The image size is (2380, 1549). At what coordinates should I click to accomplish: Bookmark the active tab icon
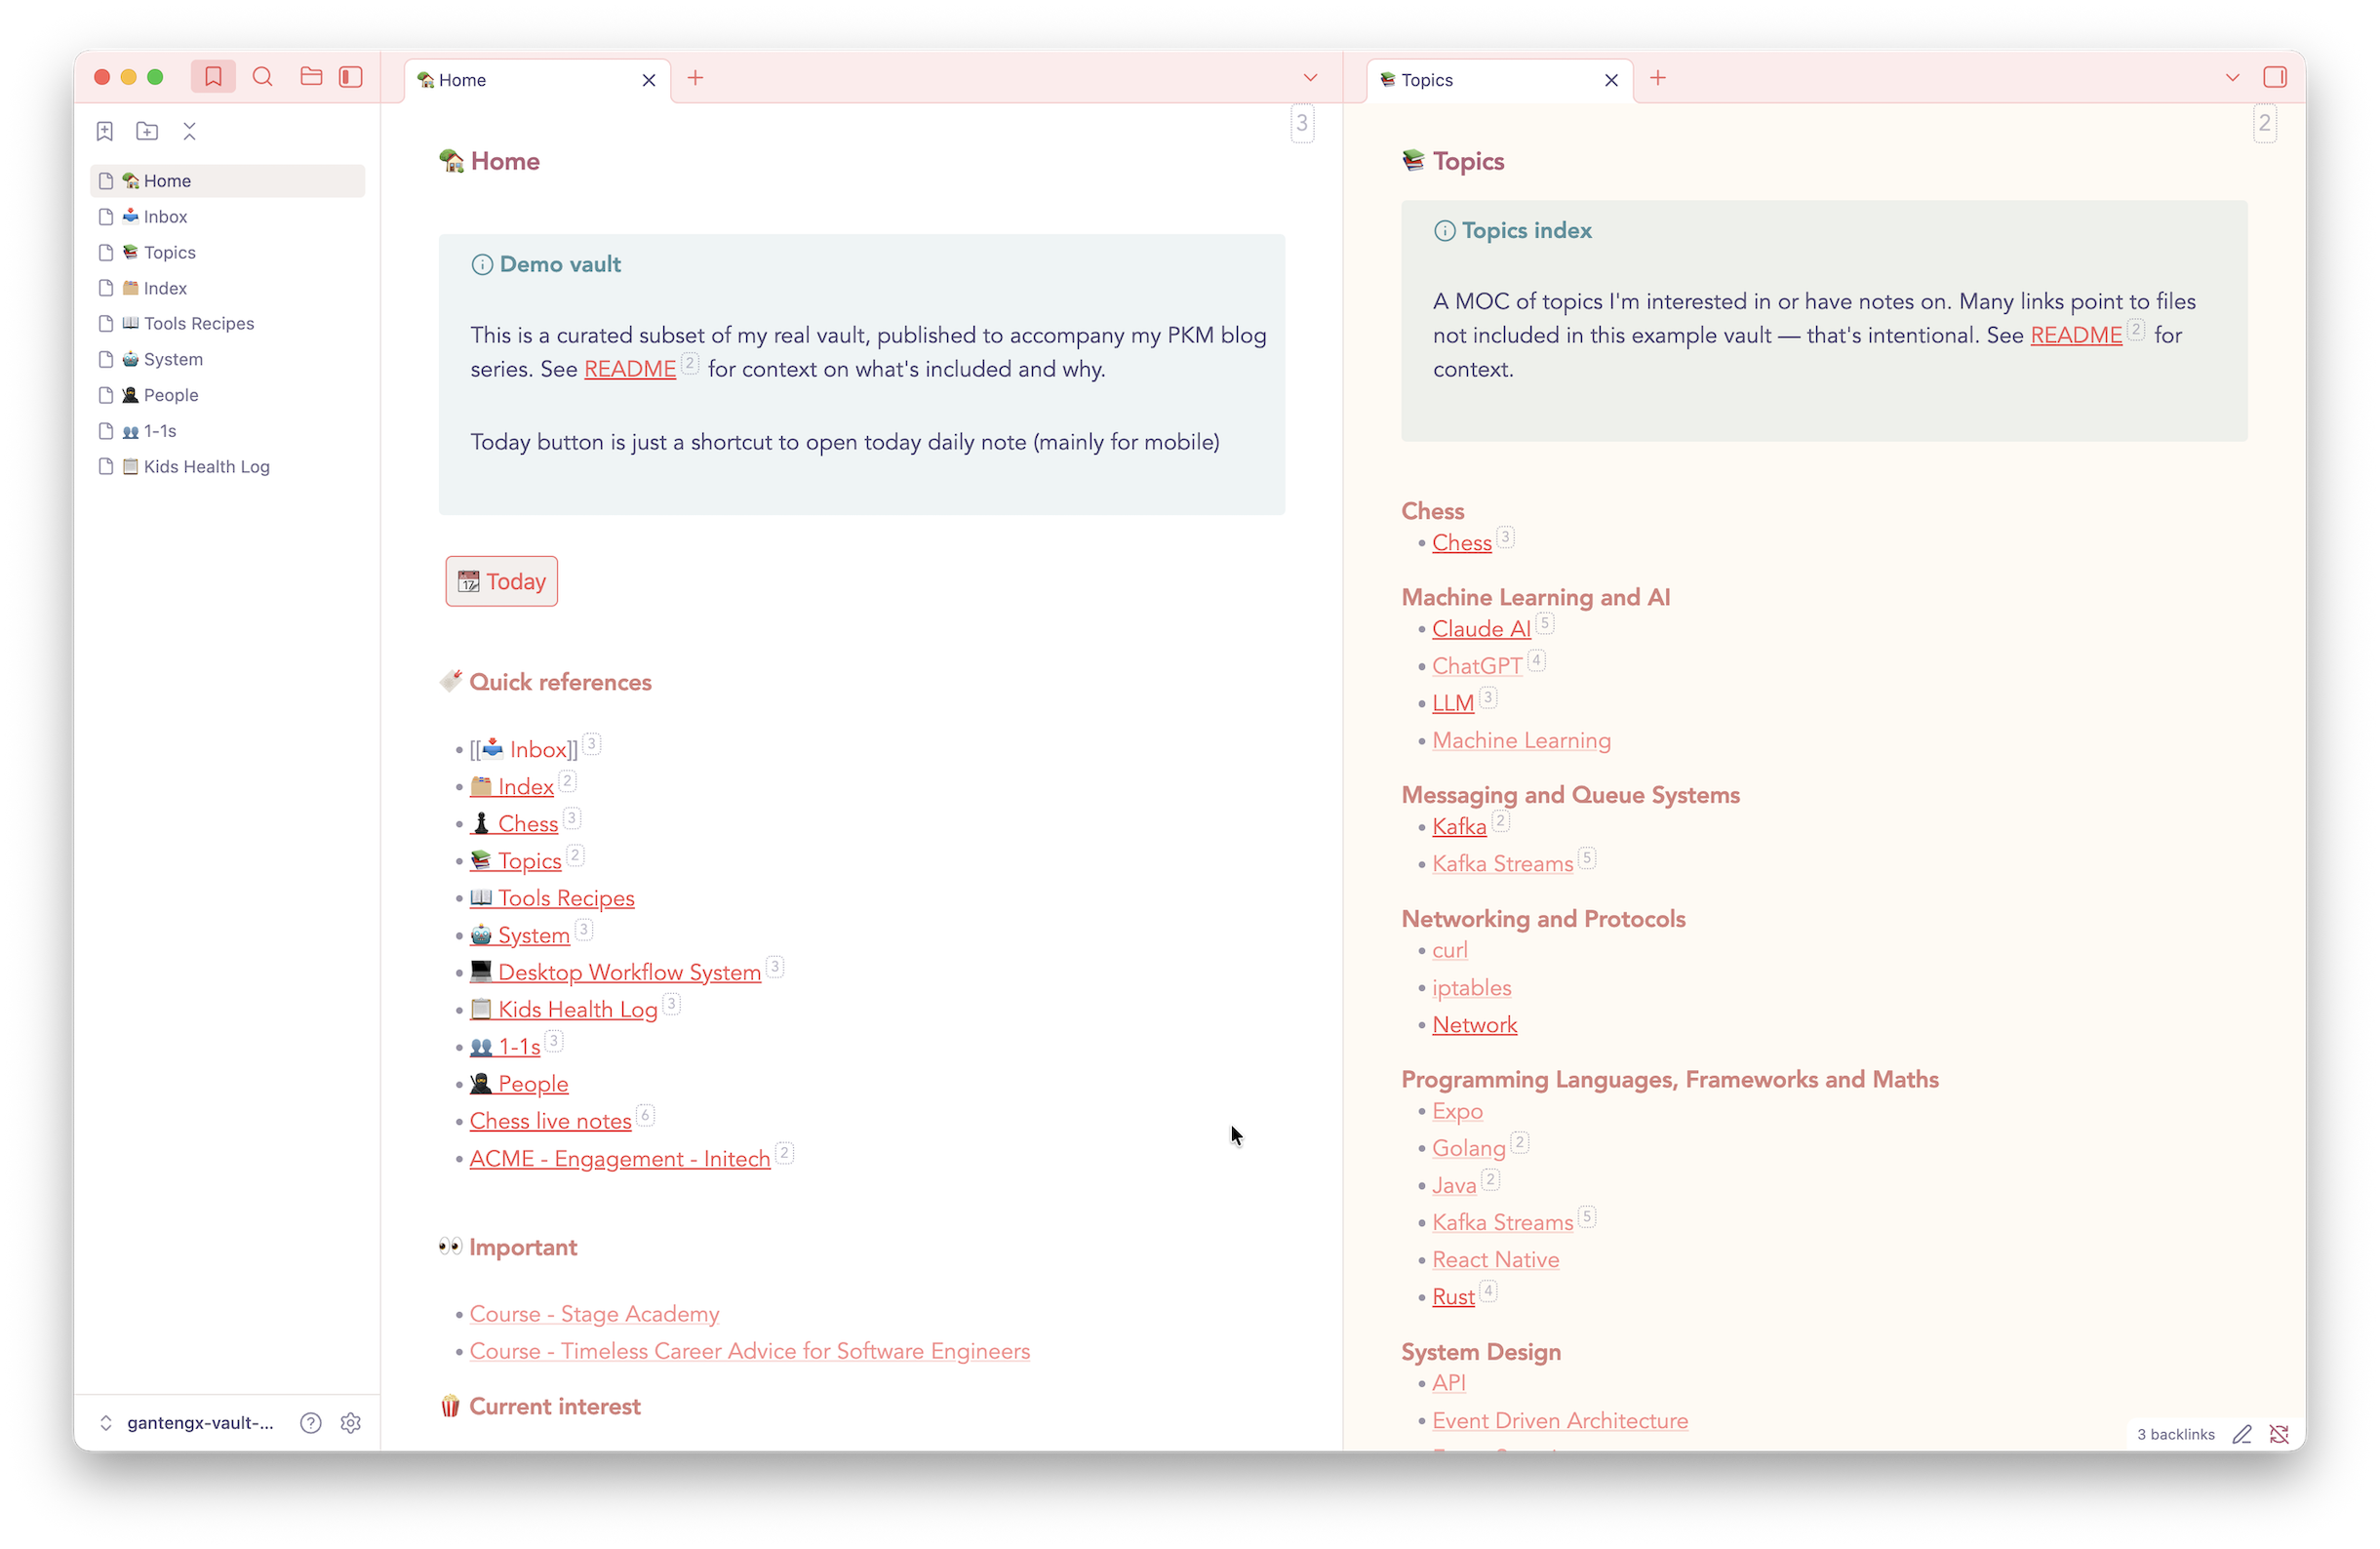(105, 131)
